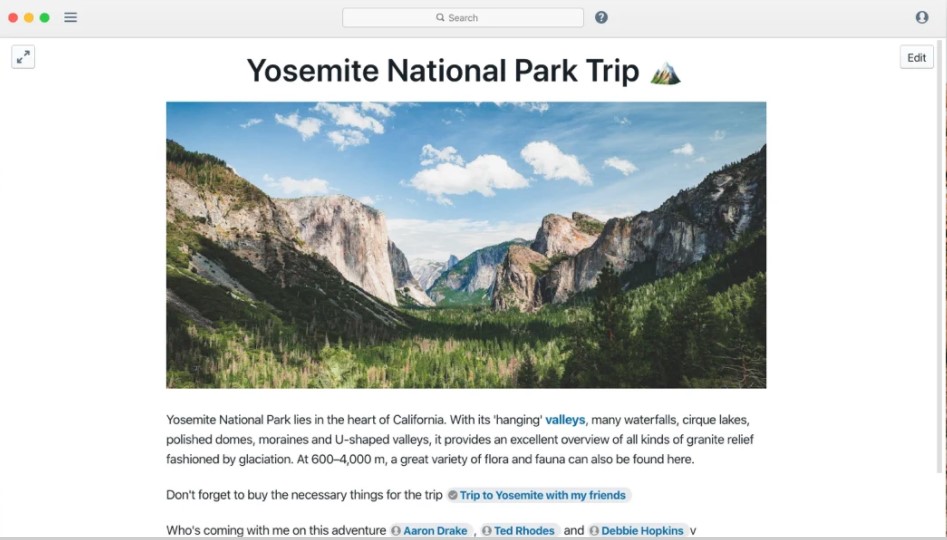Image resolution: width=947 pixels, height=540 pixels.
Task: Follow the bold 'valleys' link
Action: pos(565,420)
